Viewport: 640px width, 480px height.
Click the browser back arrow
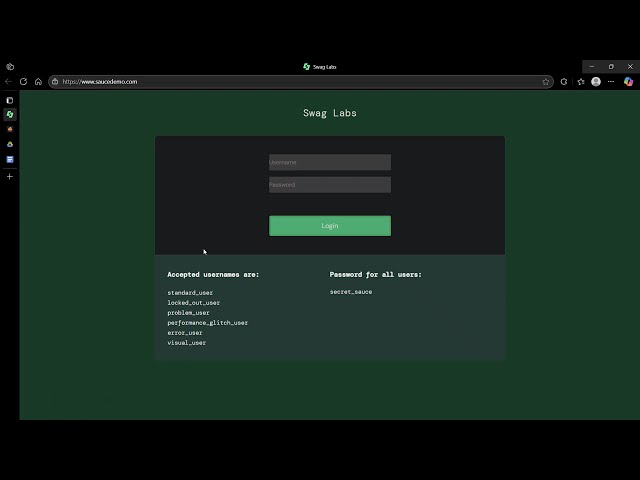pos(8,82)
